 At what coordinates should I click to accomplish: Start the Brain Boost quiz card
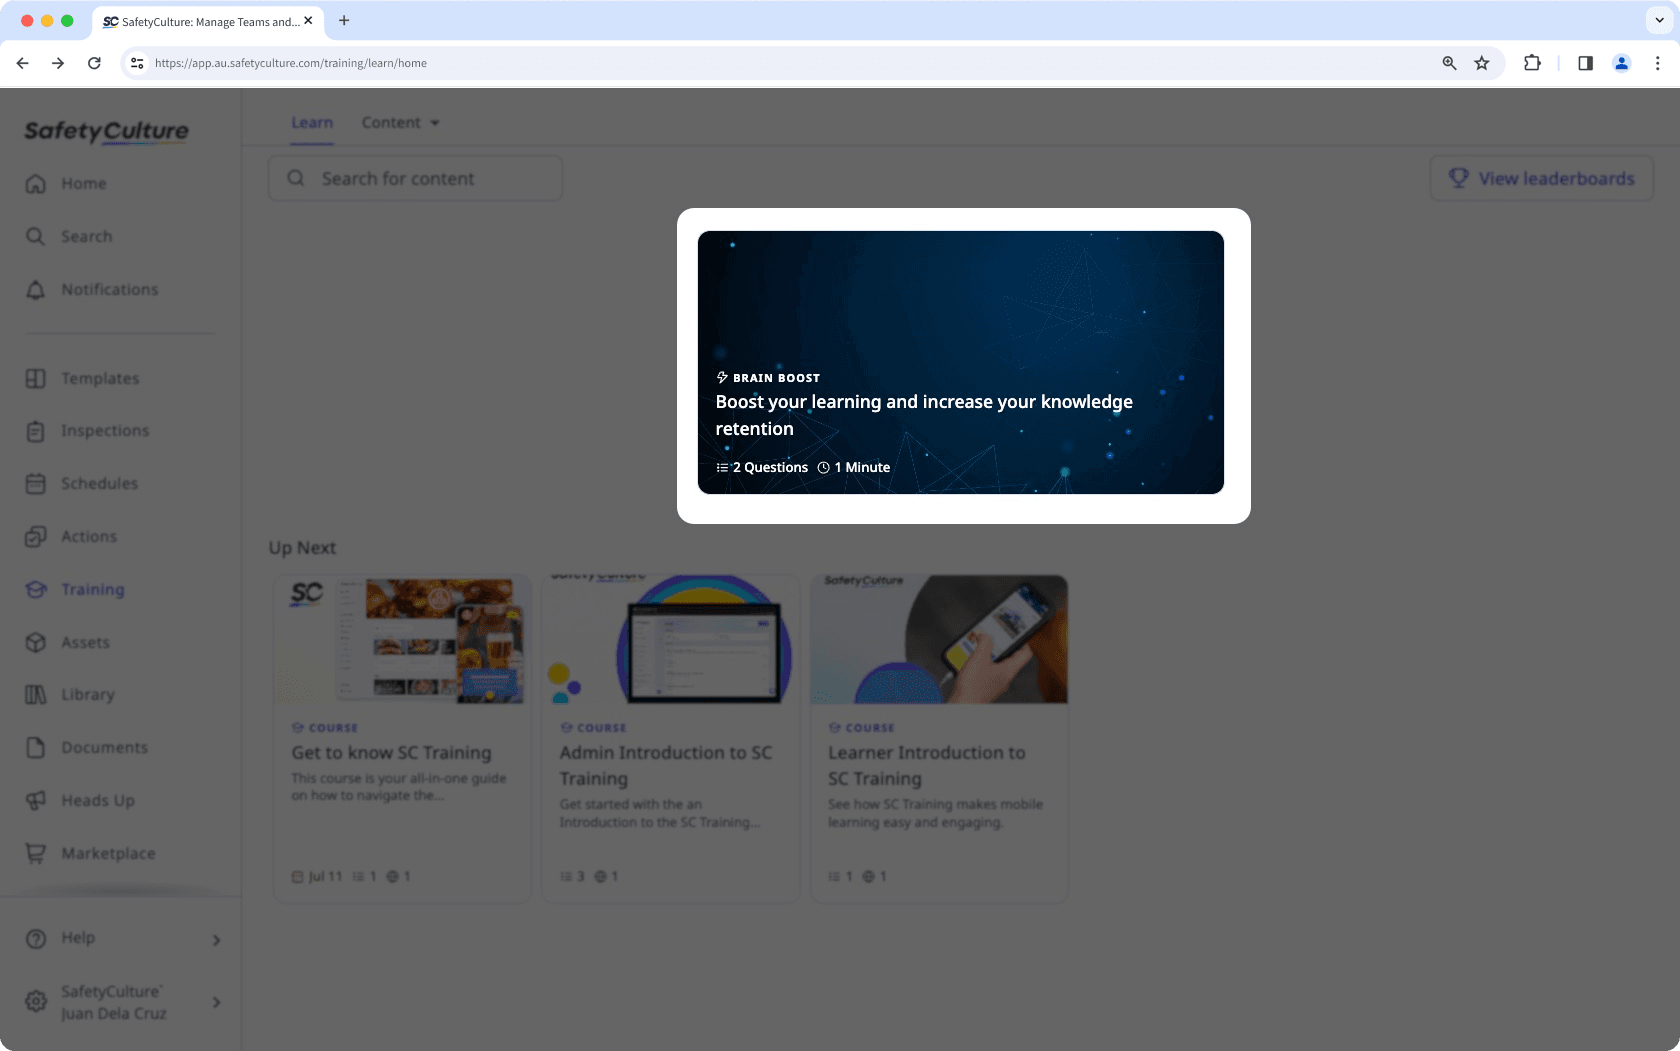pos(961,362)
